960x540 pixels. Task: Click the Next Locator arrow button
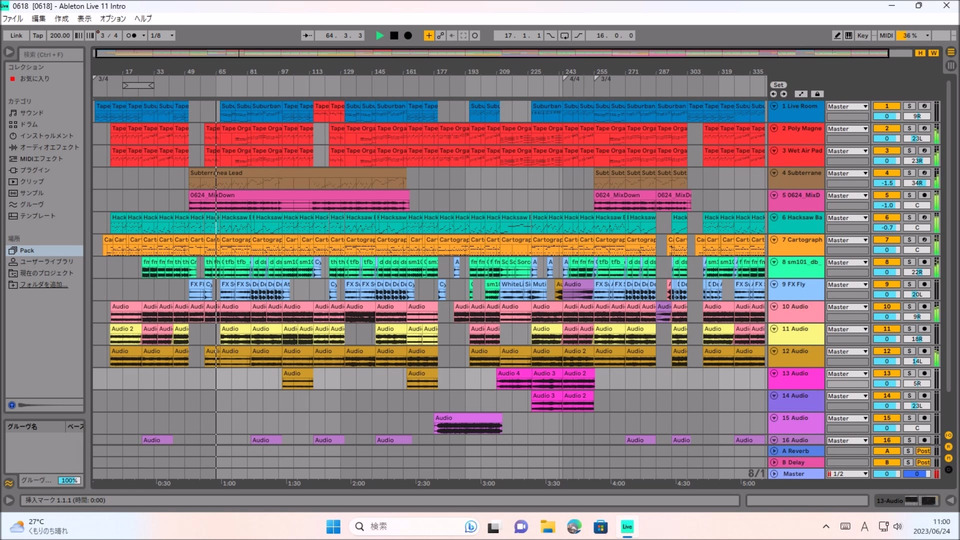click(x=784, y=94)
